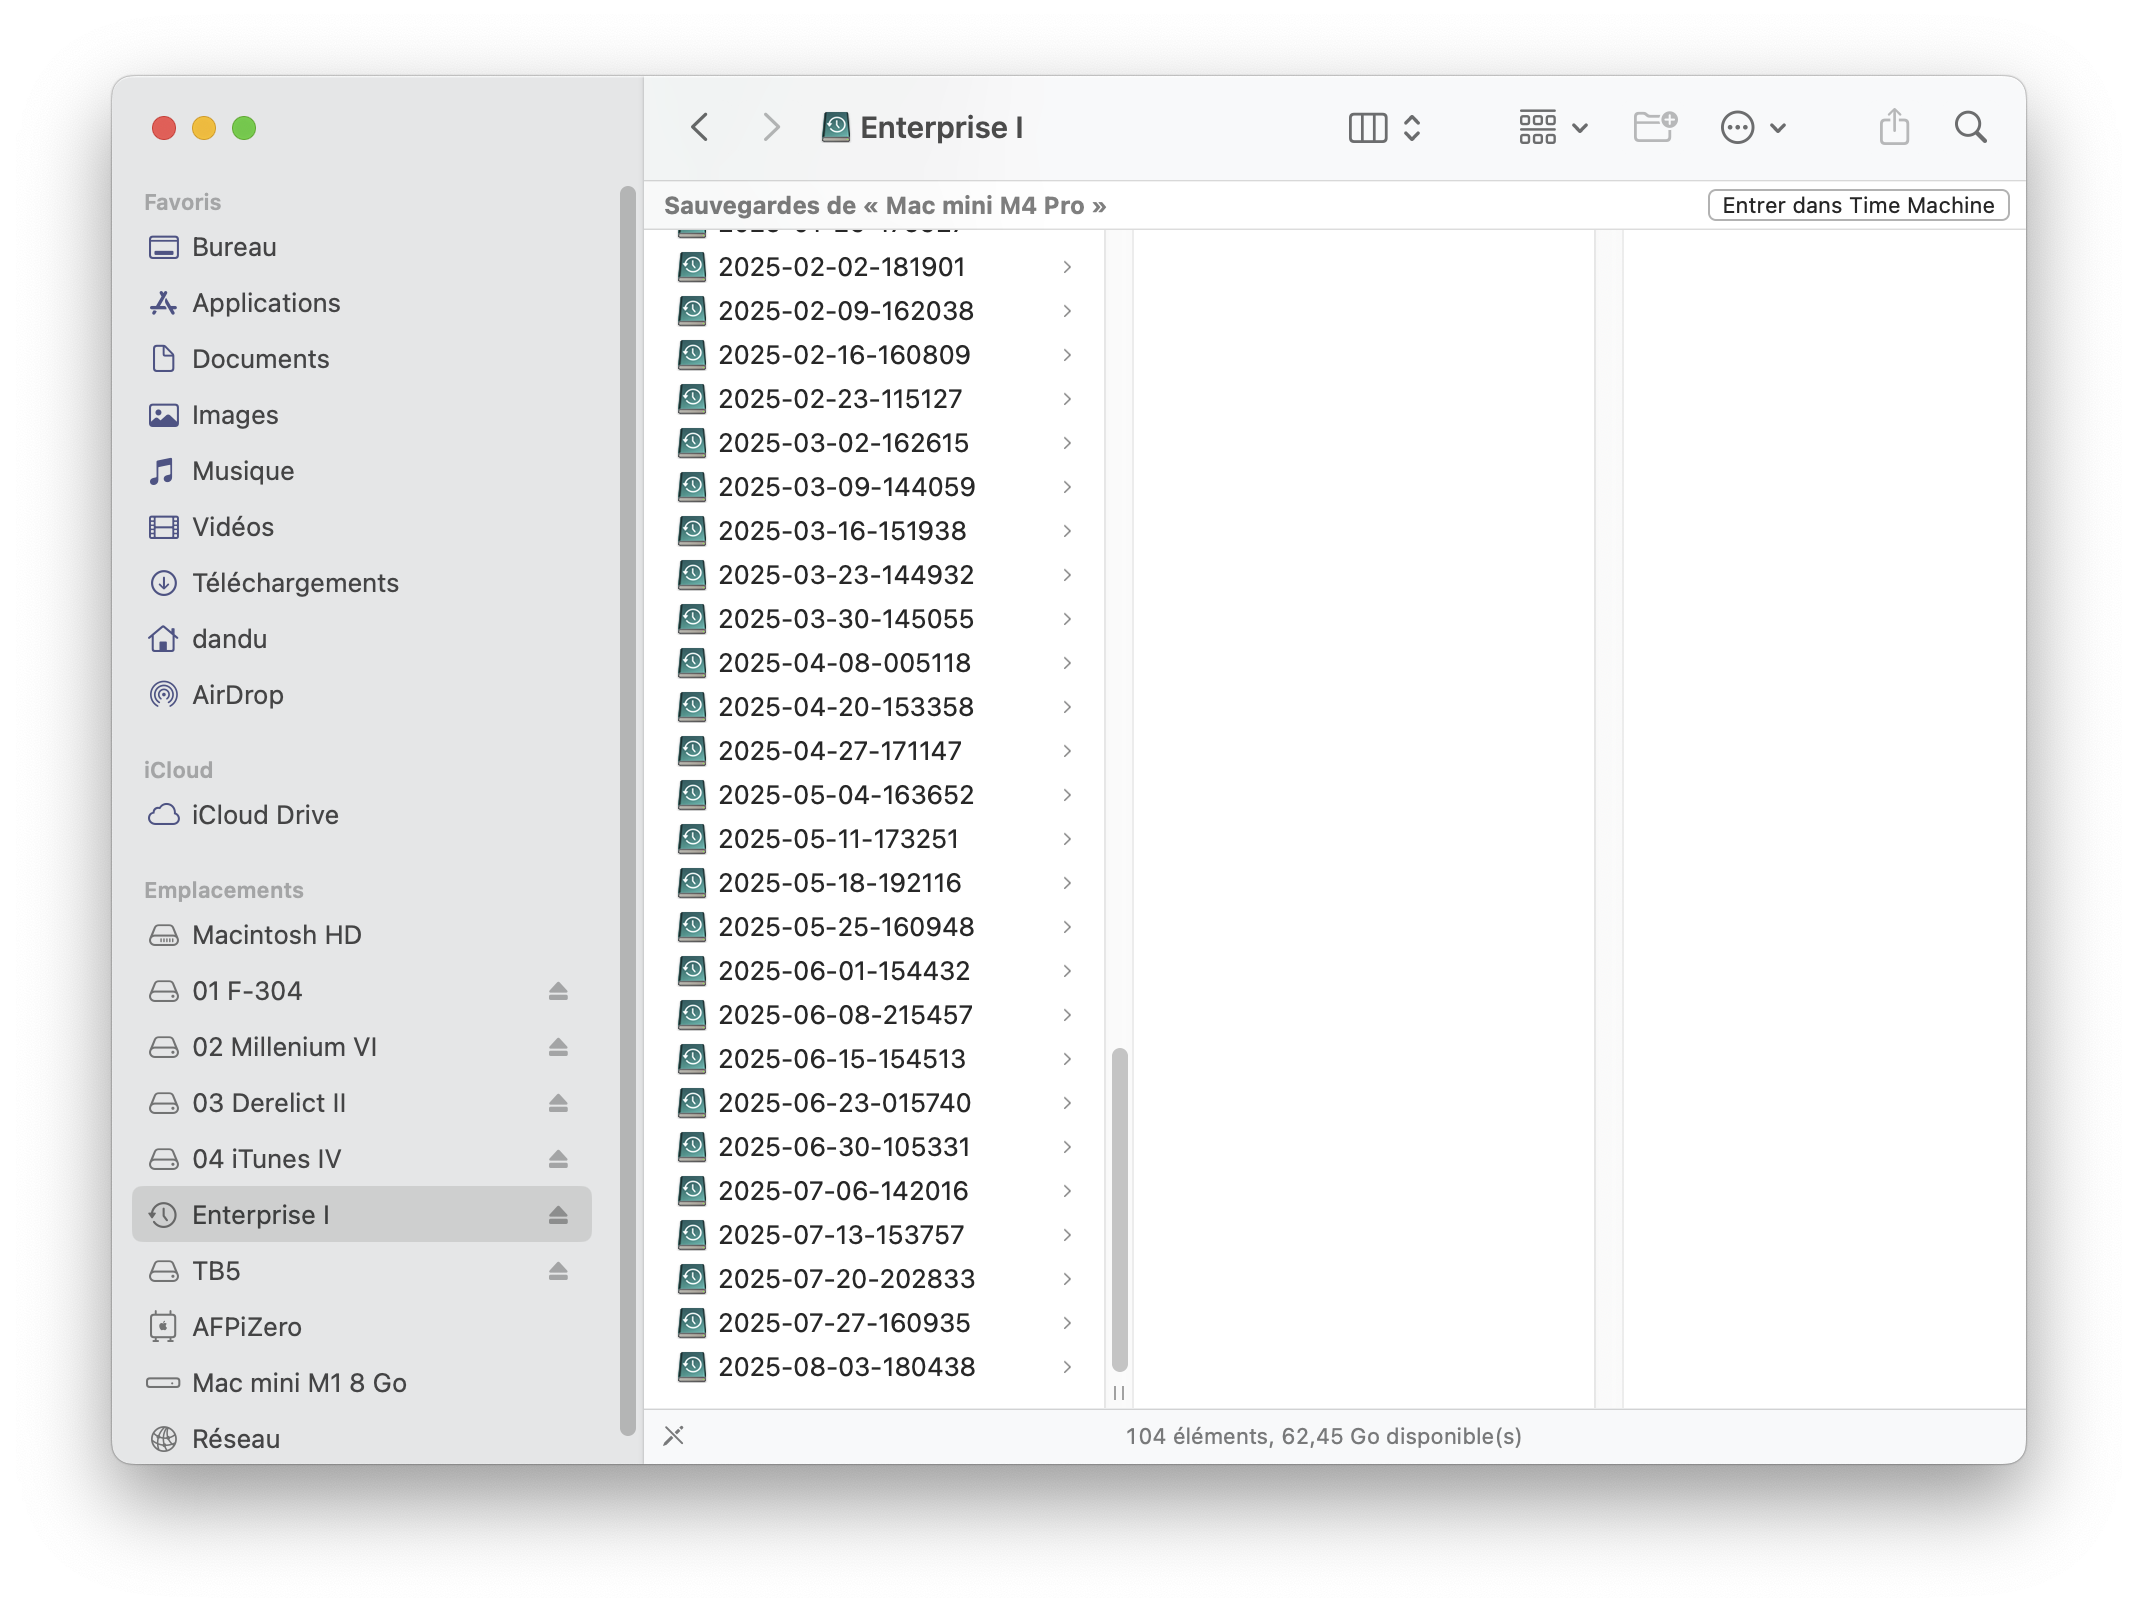
Task: Click the first column's resize handle at bottom
Action: coord(1119,1393)
